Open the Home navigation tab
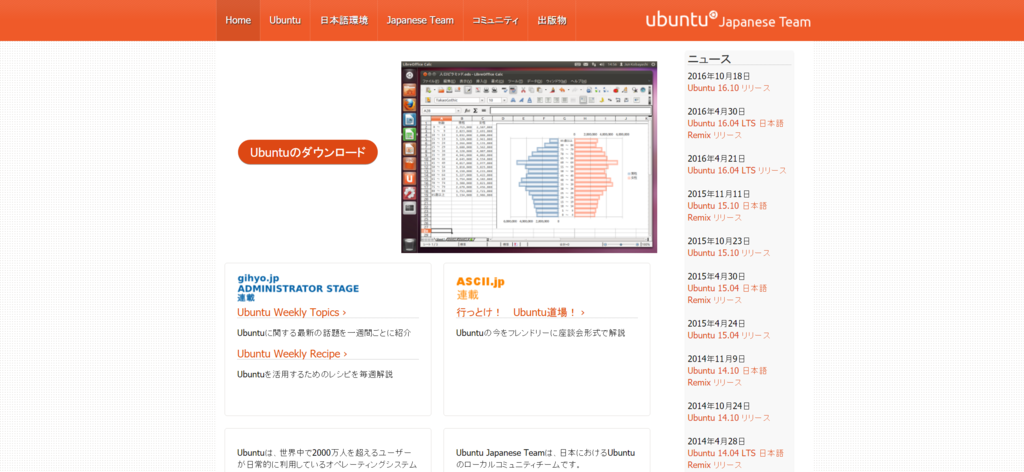Image resolution: width=1024 pixels, height=472 pixels. (x=238, y=20)
